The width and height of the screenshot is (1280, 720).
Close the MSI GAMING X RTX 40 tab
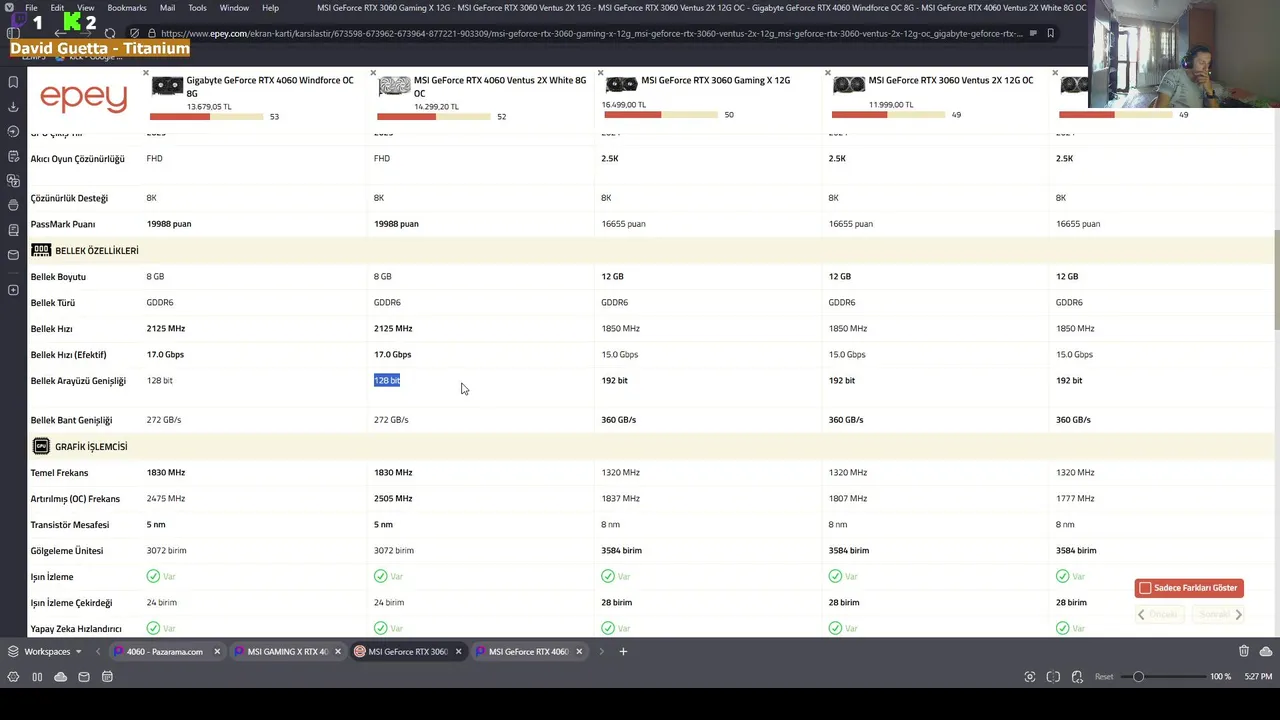[x=337, y=651]
